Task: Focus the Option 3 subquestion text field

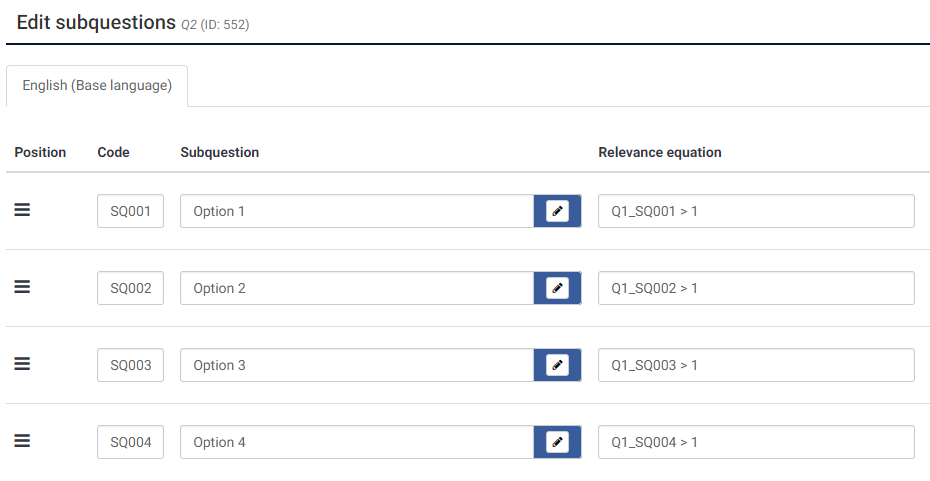Action: click(356, 365)
